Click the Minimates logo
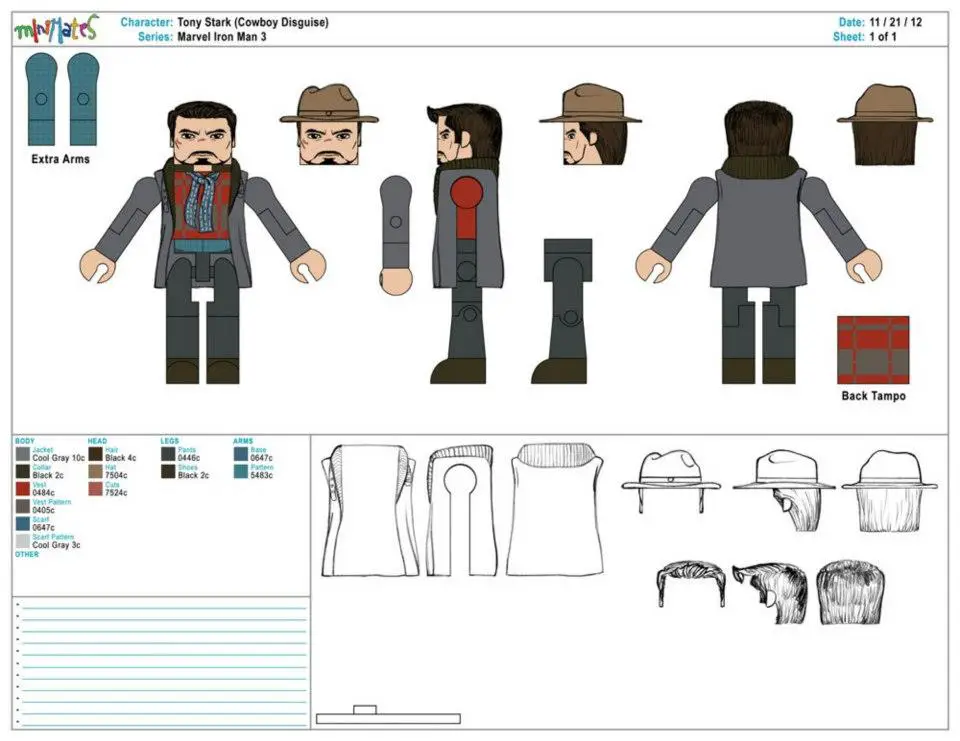 56,28
